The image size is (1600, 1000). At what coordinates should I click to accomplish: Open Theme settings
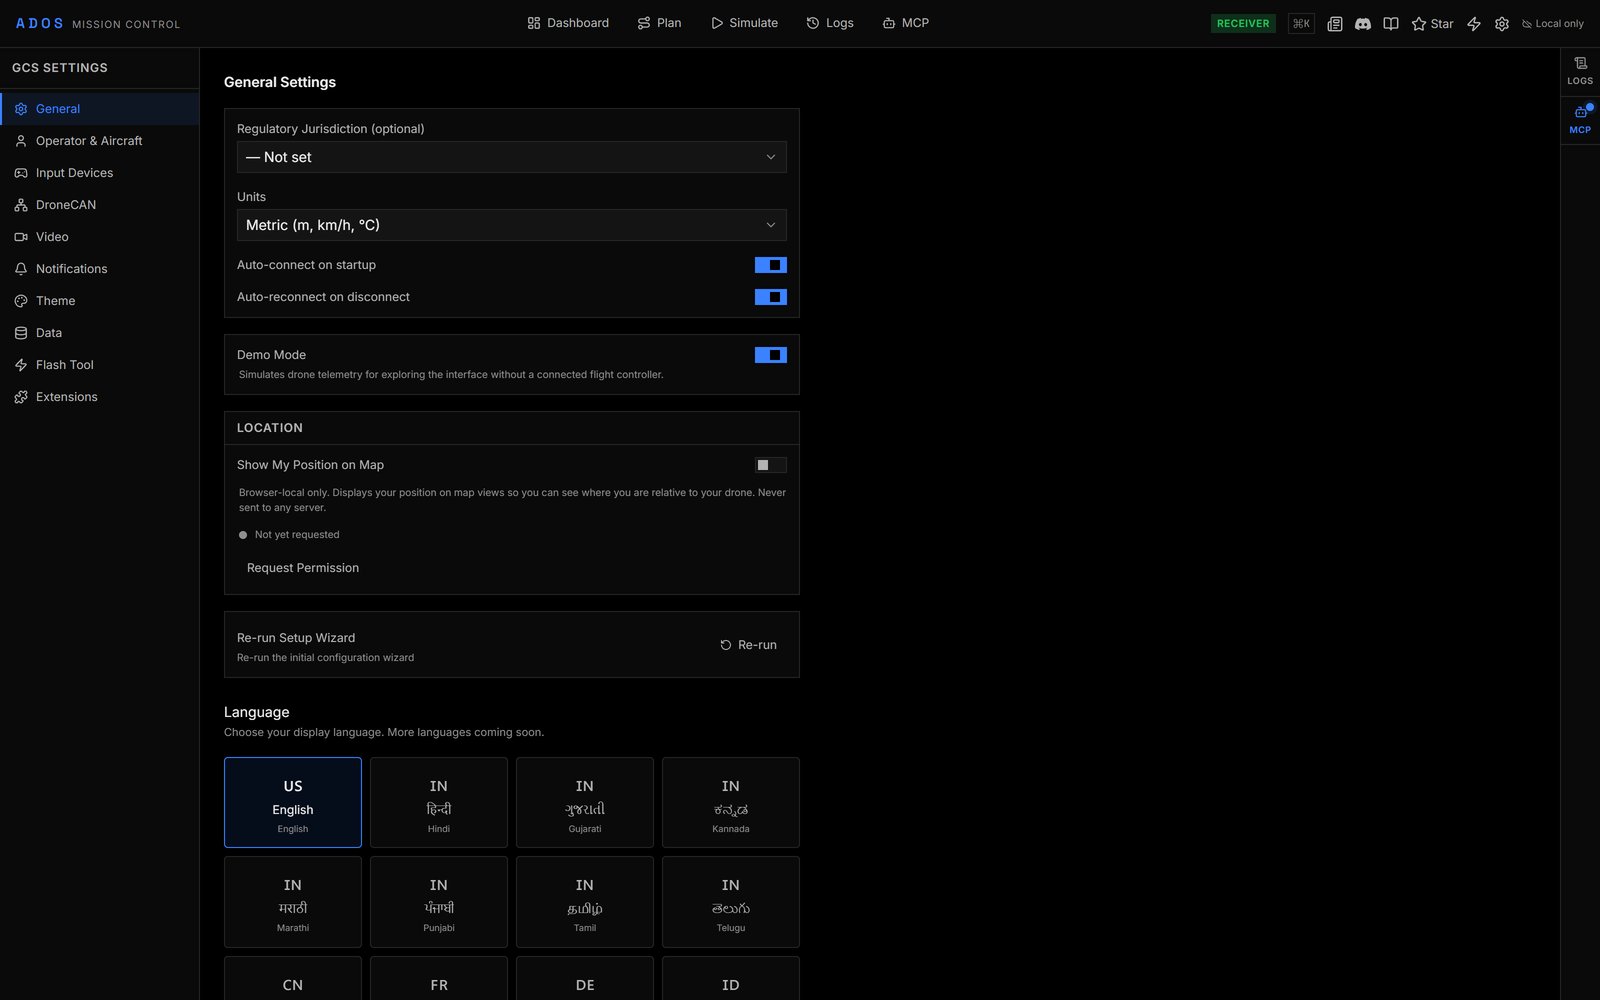pos(100,301)
